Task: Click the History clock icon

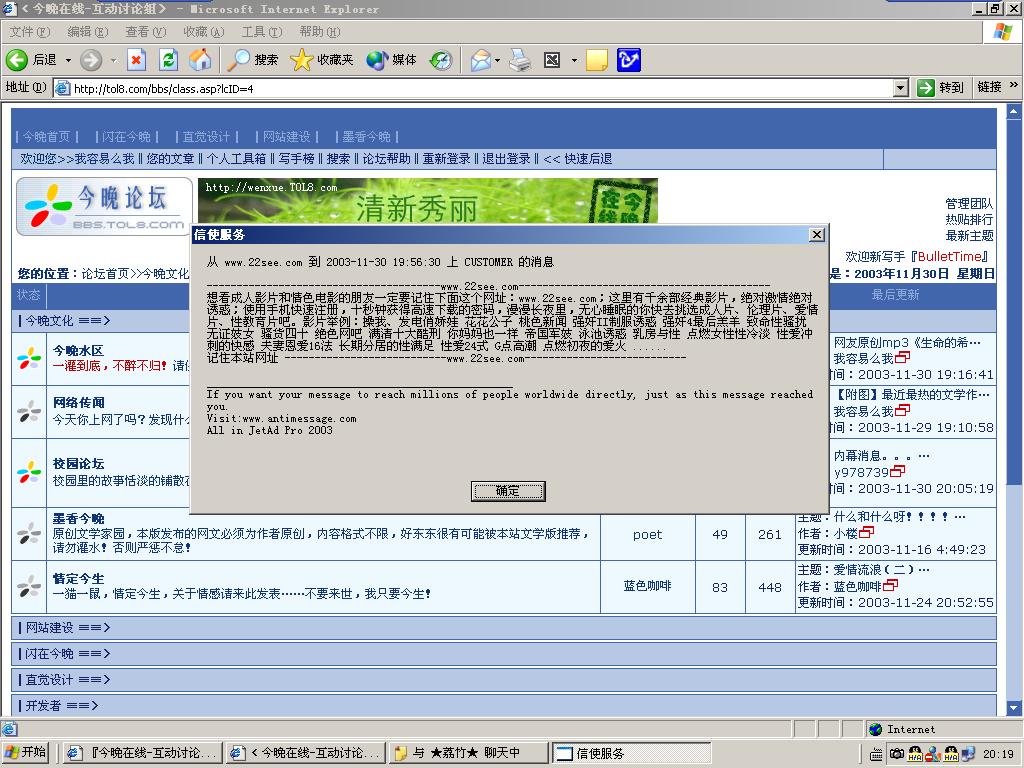Action: coord(441,60)
